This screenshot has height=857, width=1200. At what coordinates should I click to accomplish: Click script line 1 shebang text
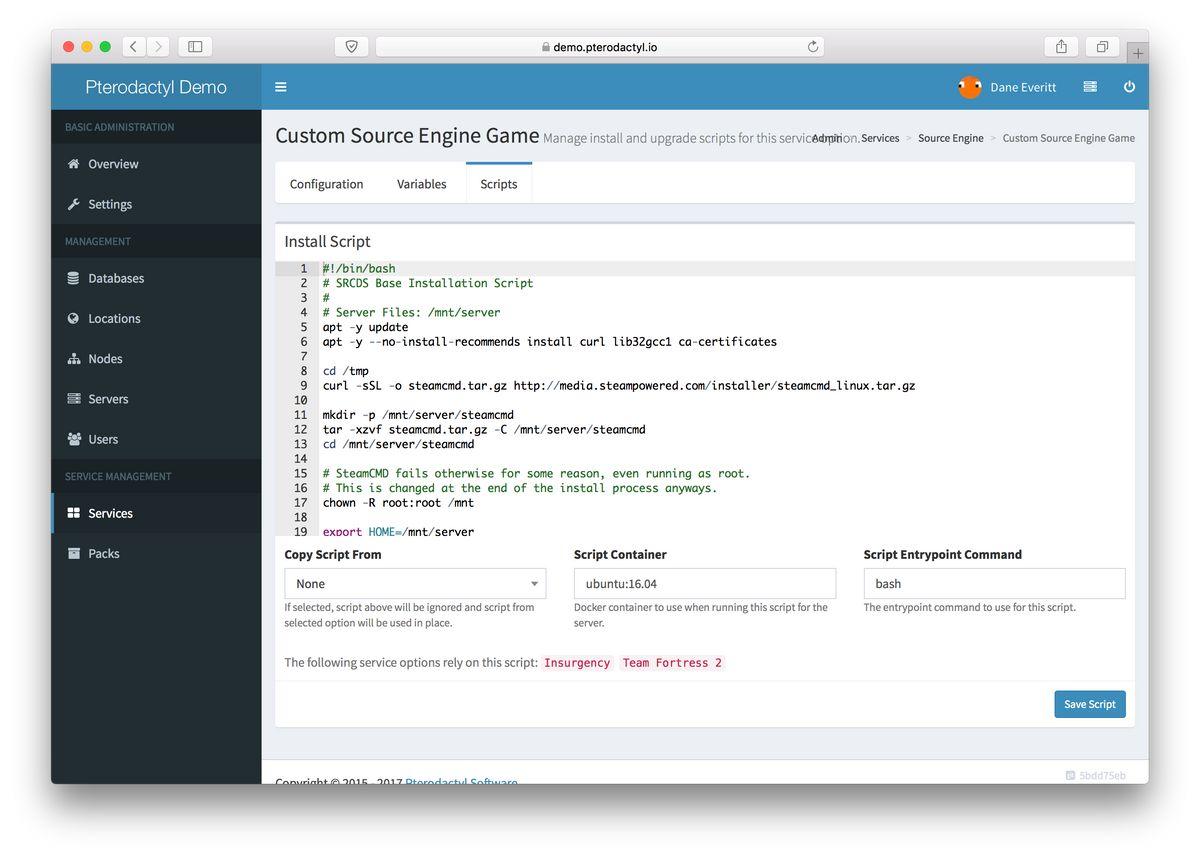pyautogui.click(x=359, y=269)
